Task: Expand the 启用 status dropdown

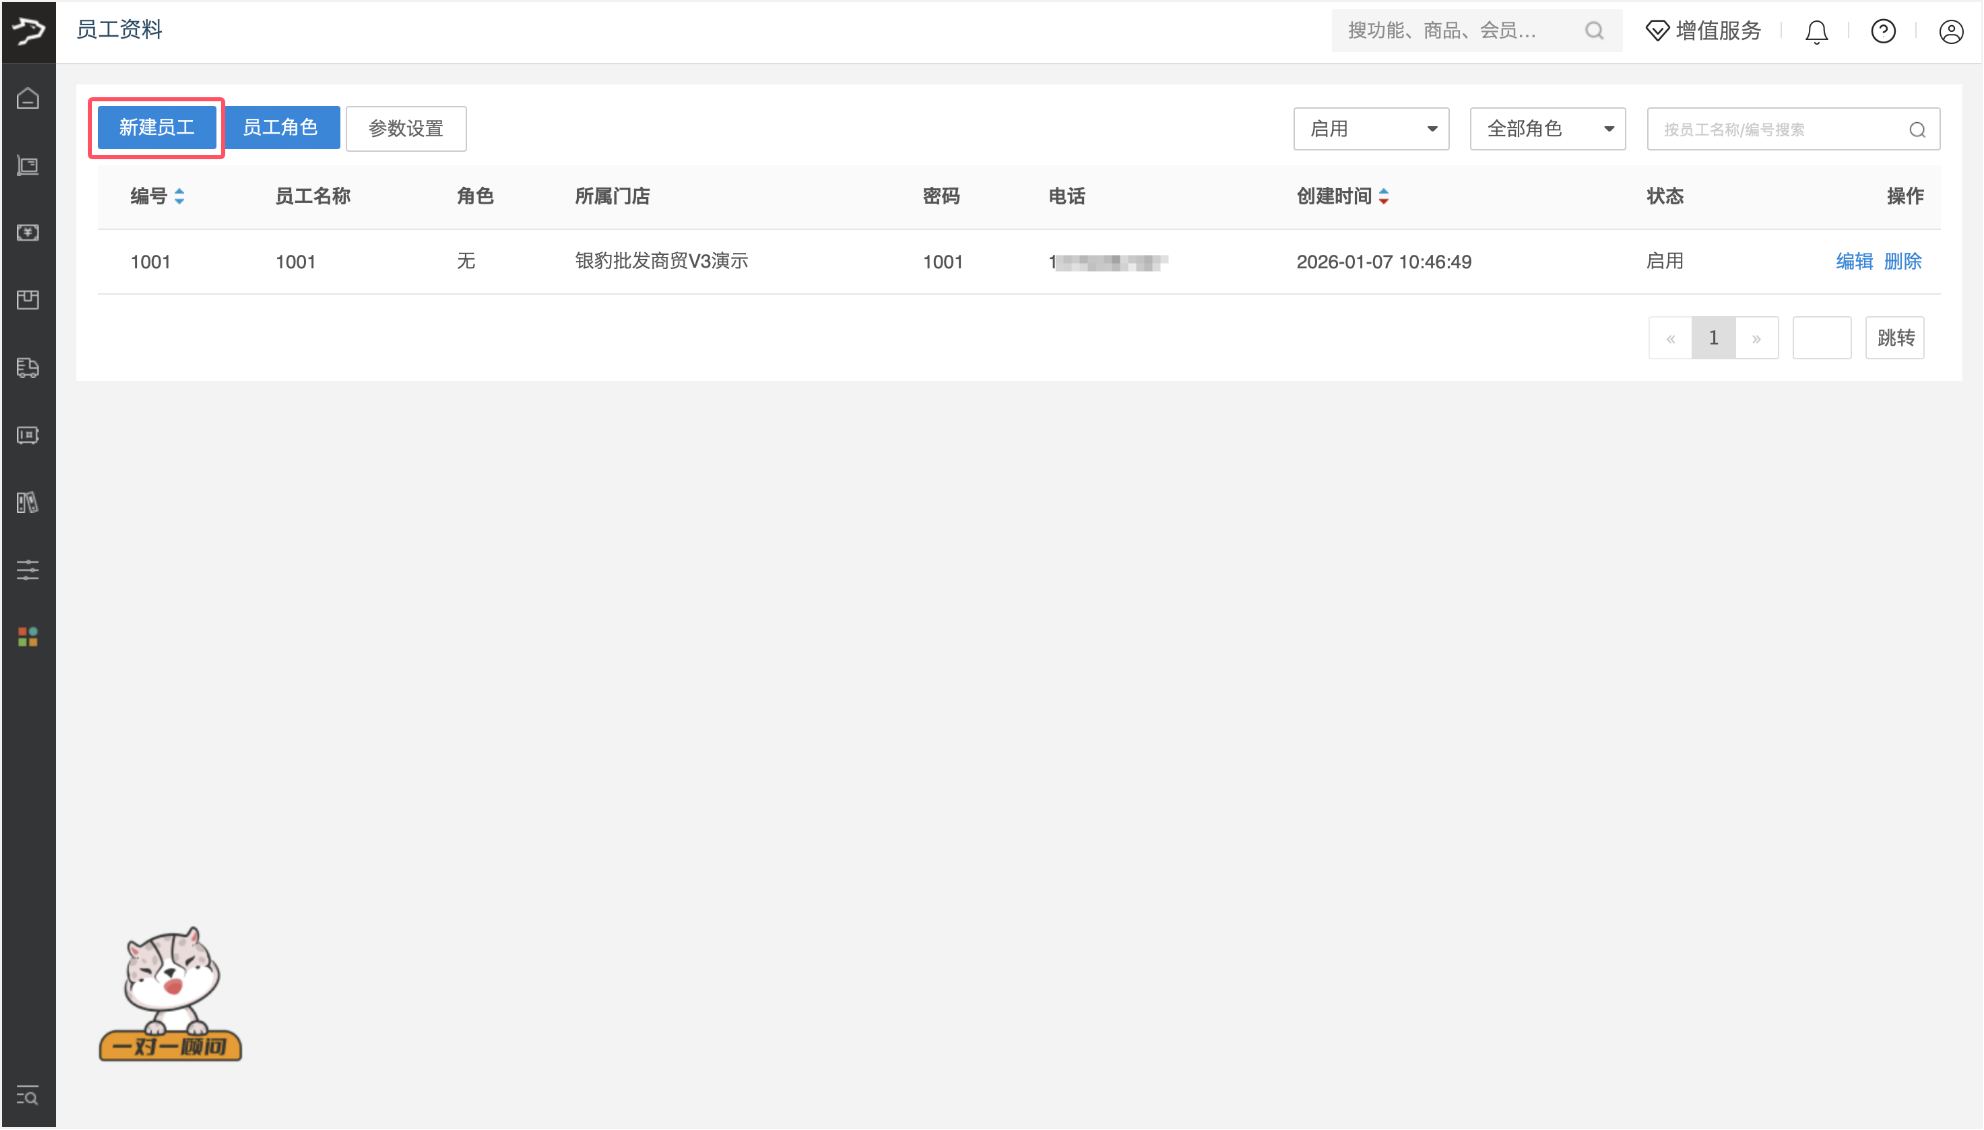Action: [1371, 129]
